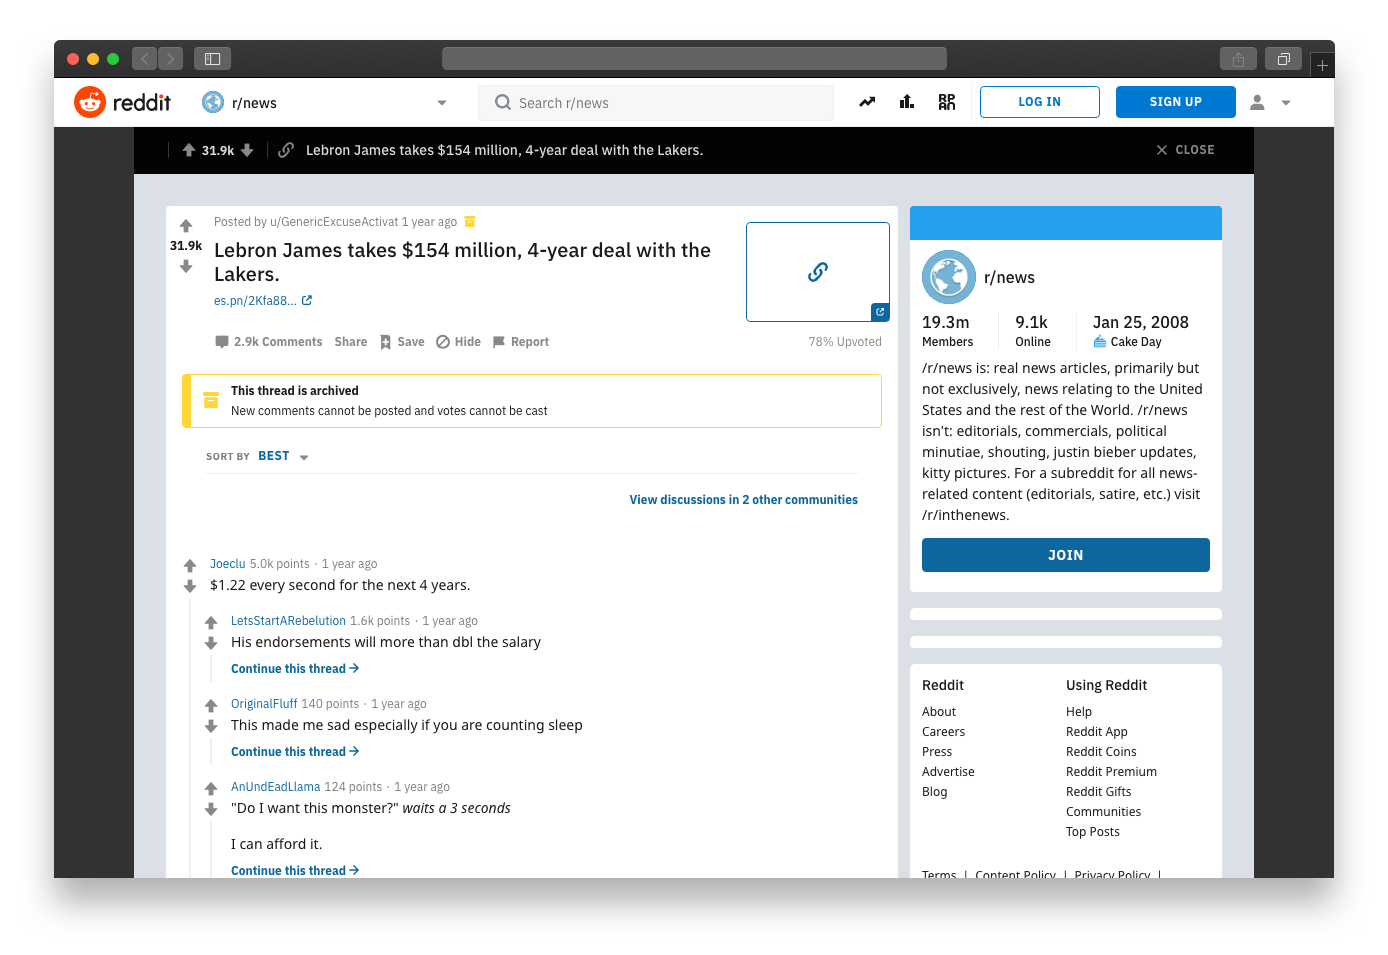
Task: Open the Blog footer link
Action: point(935,792)
